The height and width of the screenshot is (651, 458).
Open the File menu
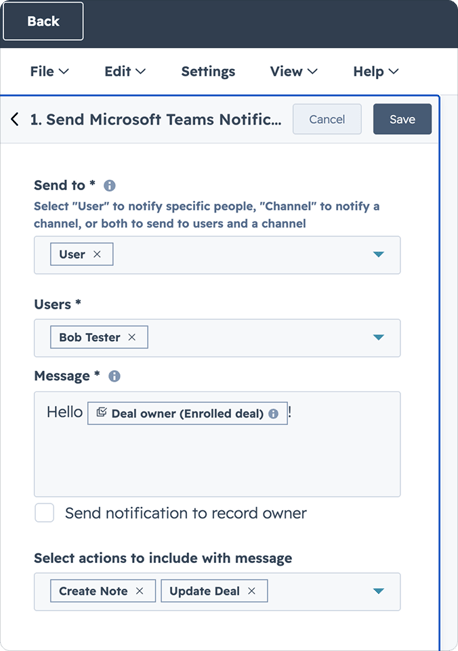tap(49, 71)
